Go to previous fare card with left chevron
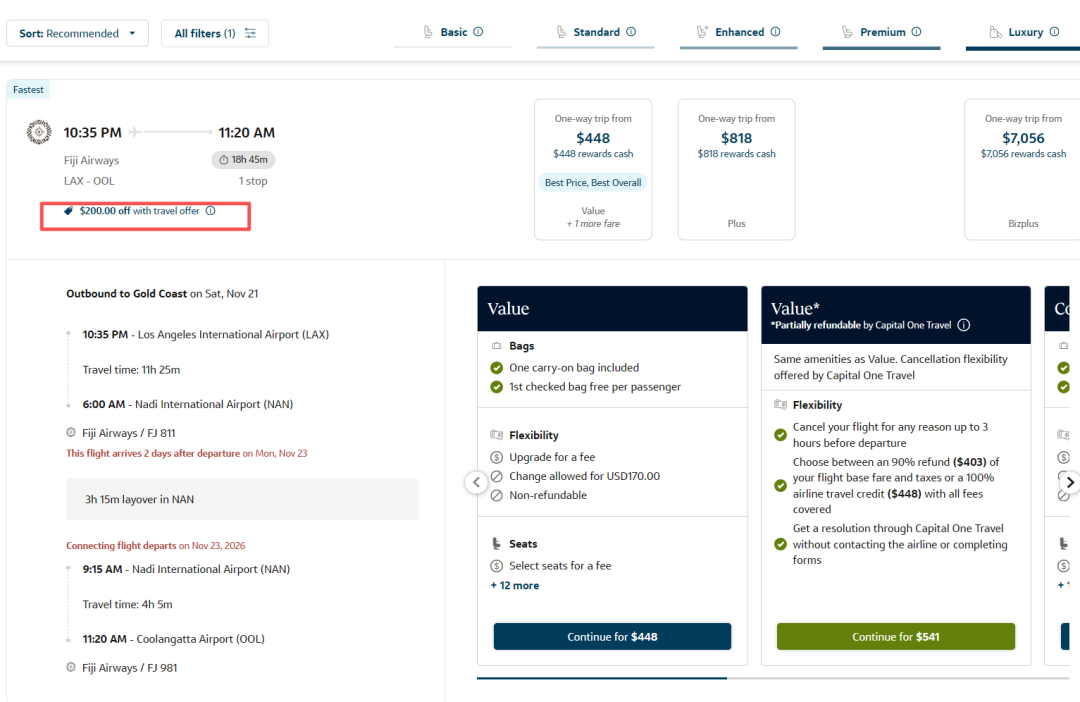This screenshot has width=1080, height=702. [x=477, y=482]
